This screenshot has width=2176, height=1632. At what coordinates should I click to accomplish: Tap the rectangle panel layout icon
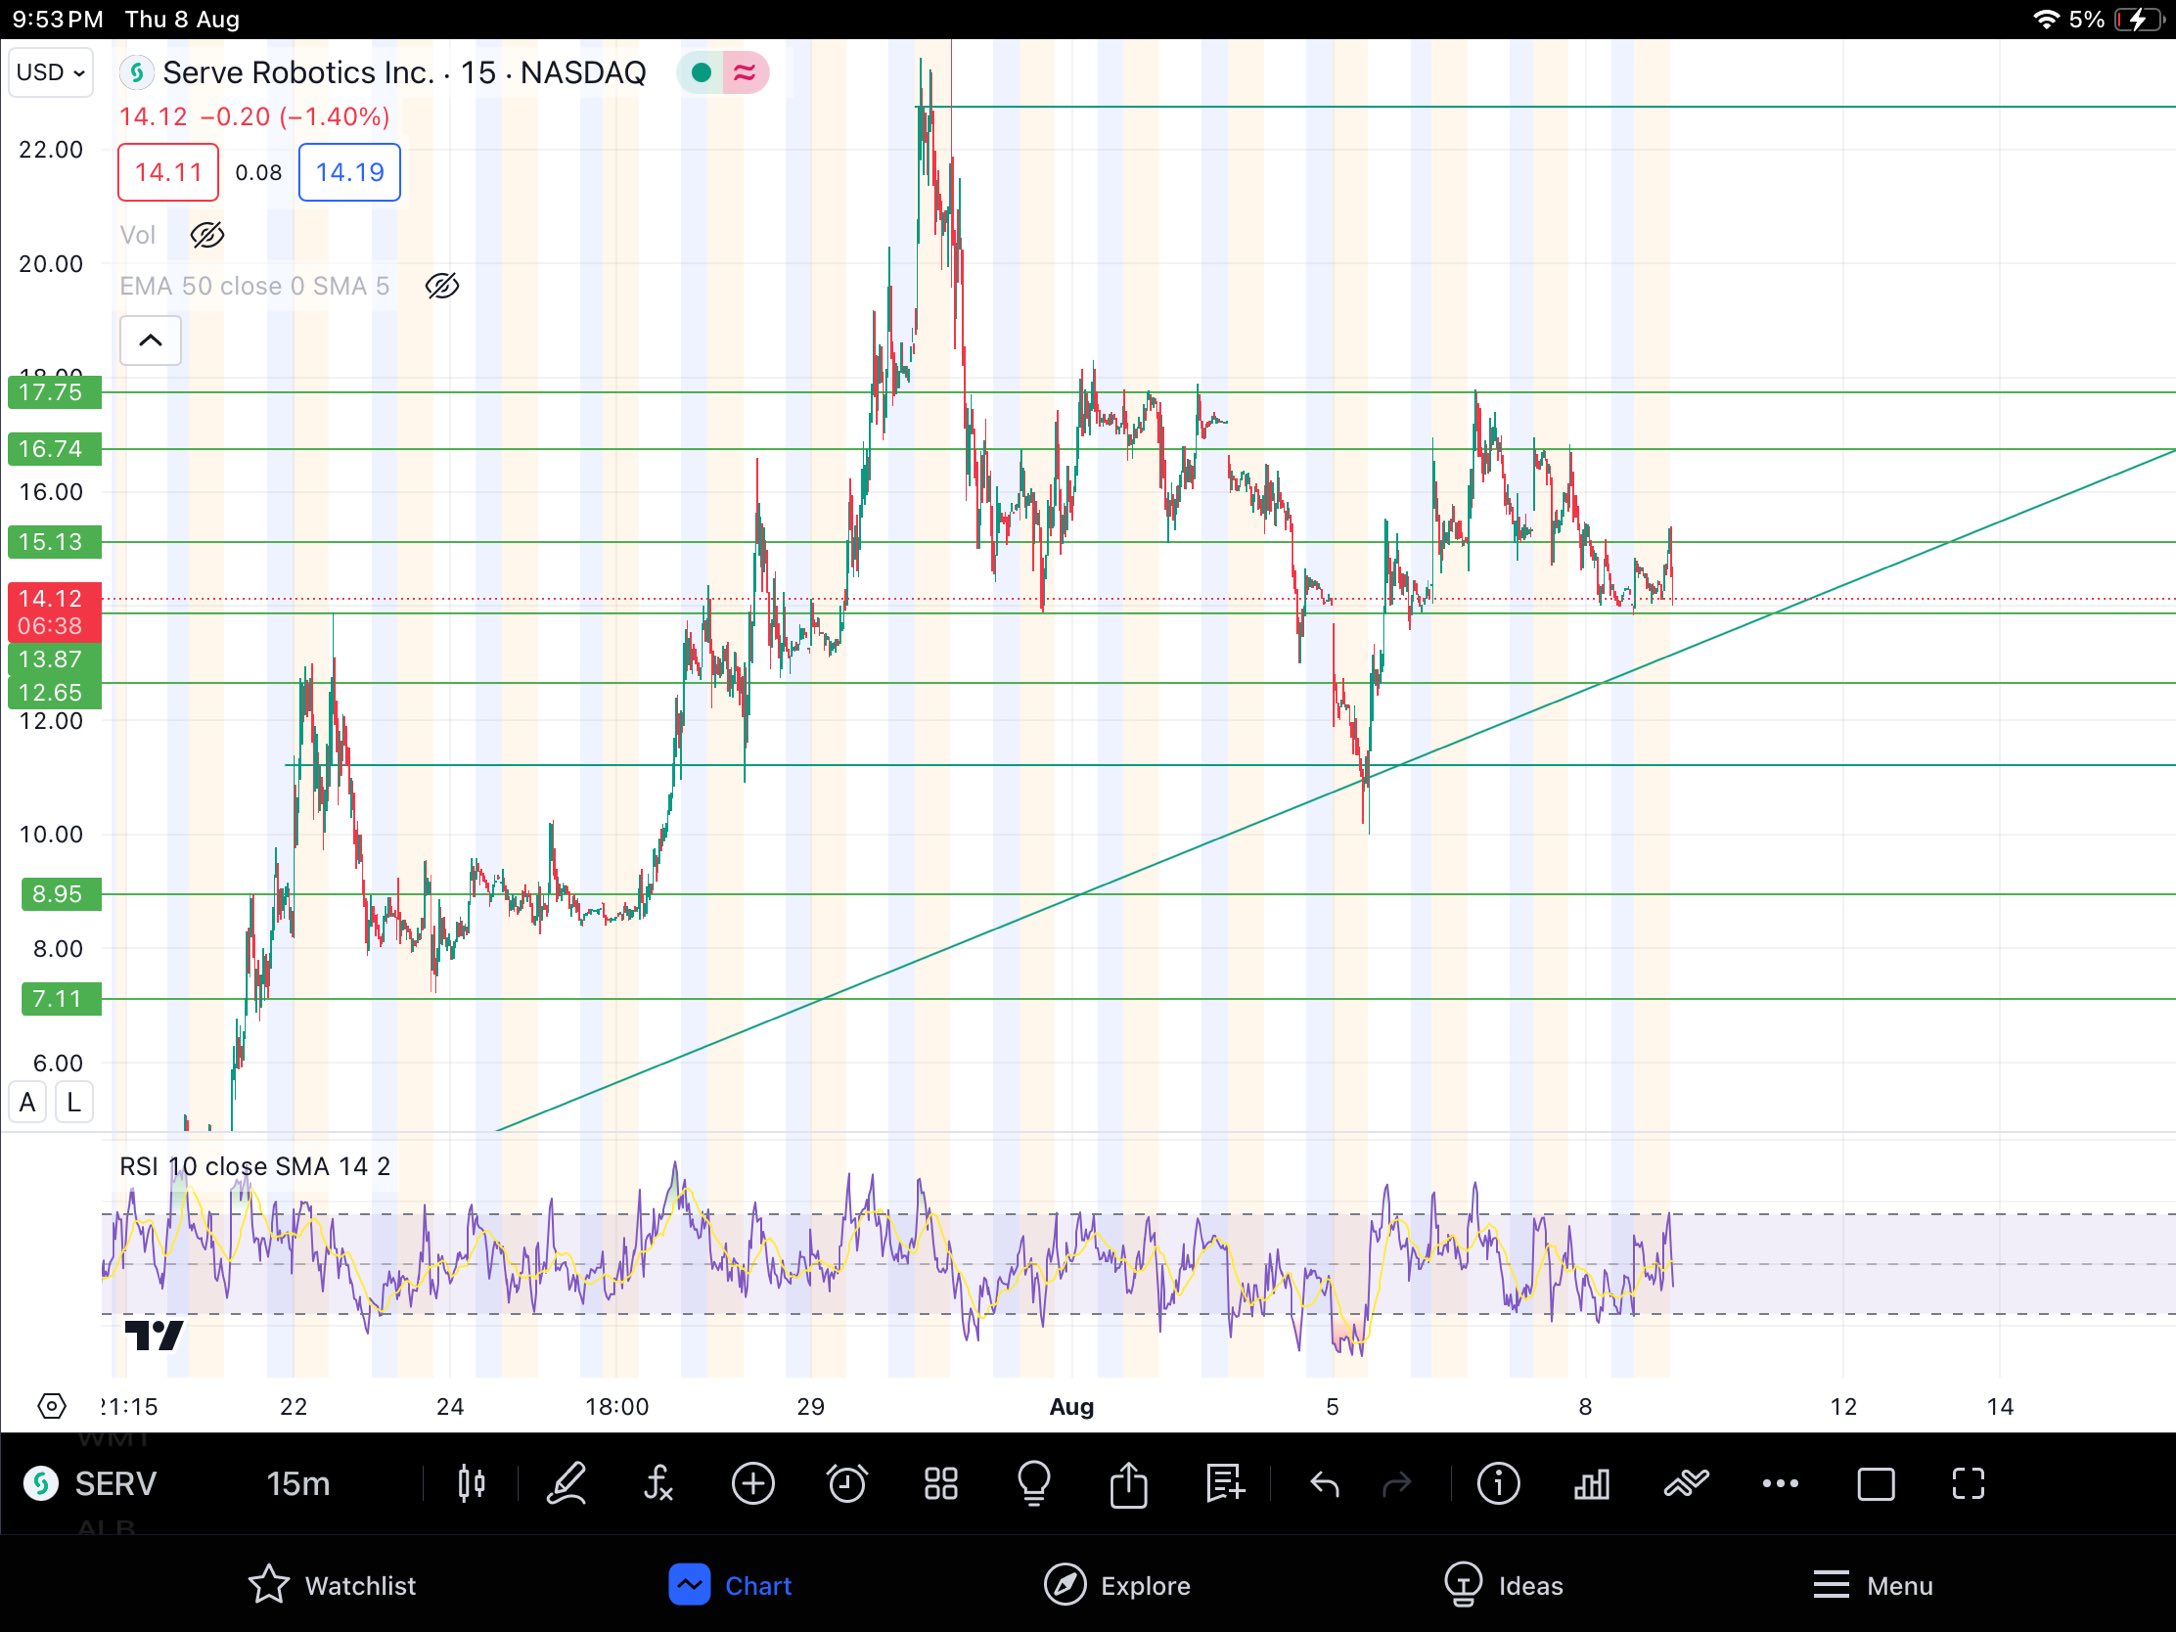click(x=1875, y=1483)
